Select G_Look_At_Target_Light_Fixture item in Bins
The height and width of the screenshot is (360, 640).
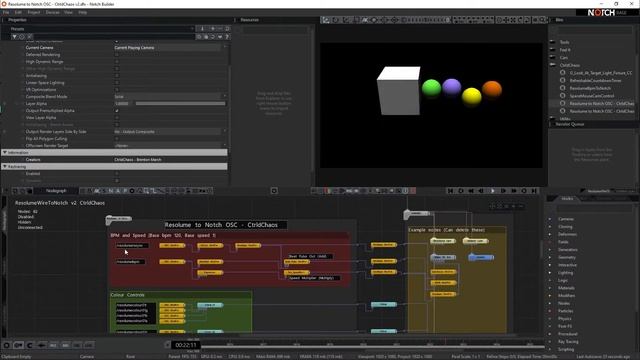(601, 73)
